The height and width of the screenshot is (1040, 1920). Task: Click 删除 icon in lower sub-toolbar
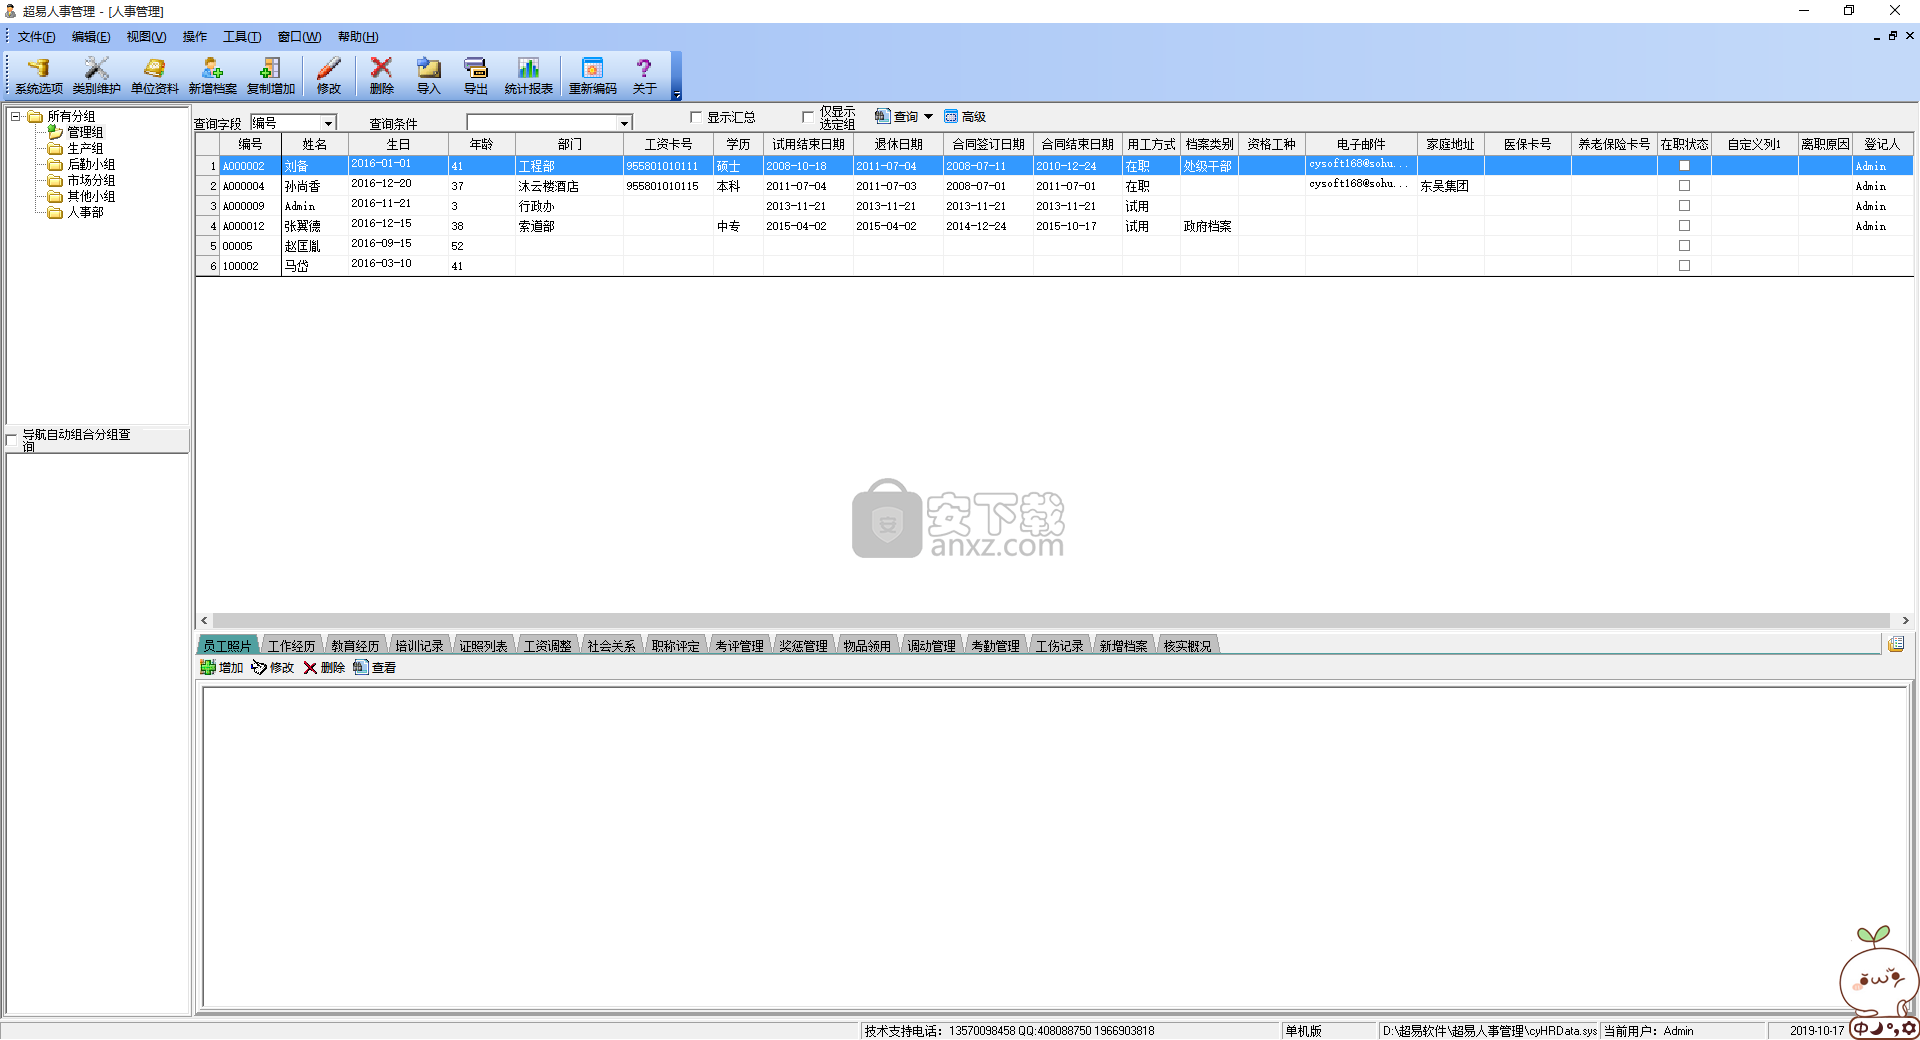[324, 668]
